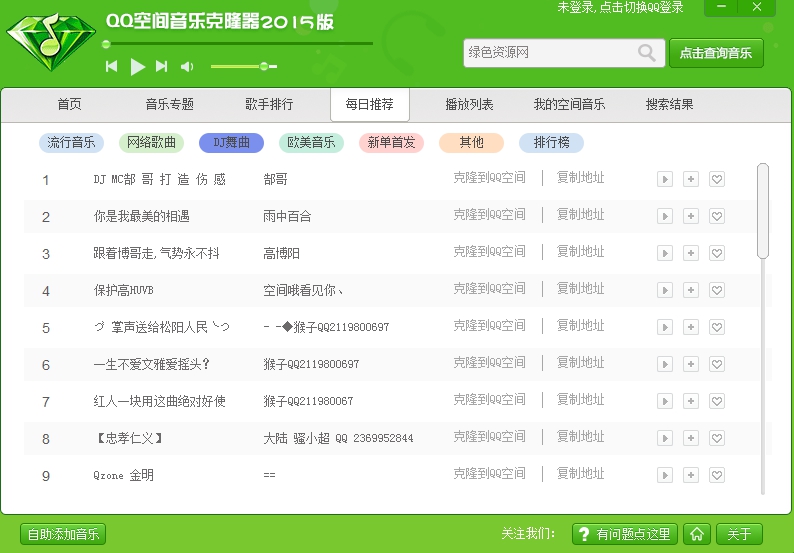Favorite row 3 高博阳 song heart
The width and height of the screenshot is (794, 553).
tap(717, 253)
